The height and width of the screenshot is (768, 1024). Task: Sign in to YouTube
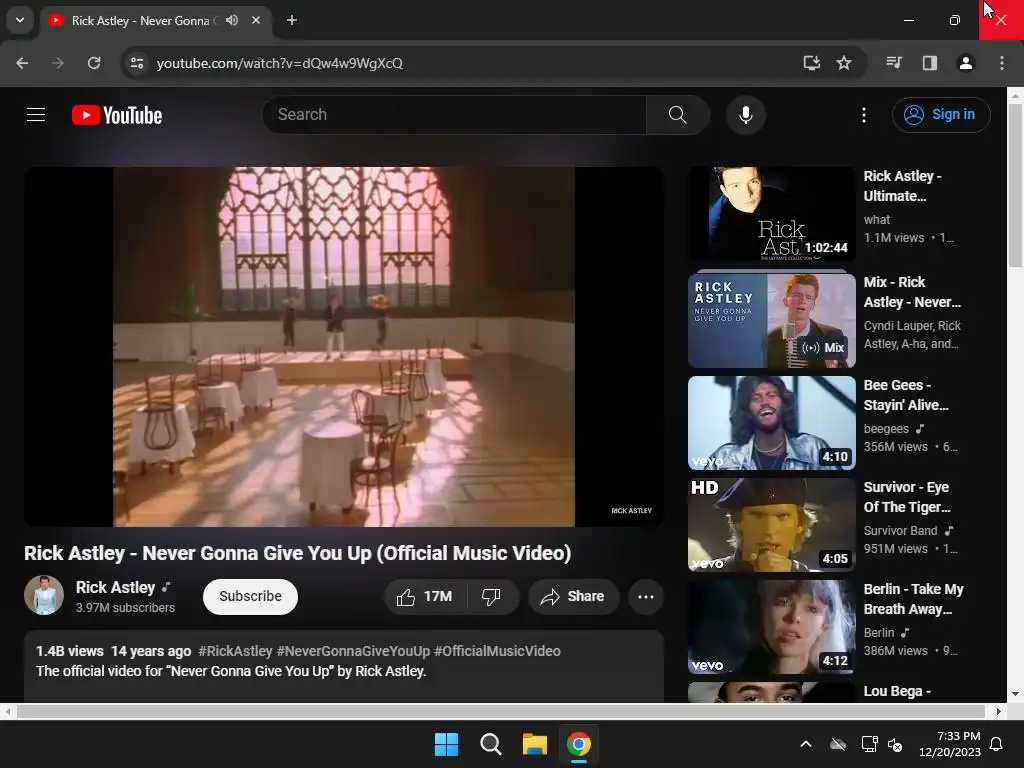pyautogui.click(x=941, y=115)
